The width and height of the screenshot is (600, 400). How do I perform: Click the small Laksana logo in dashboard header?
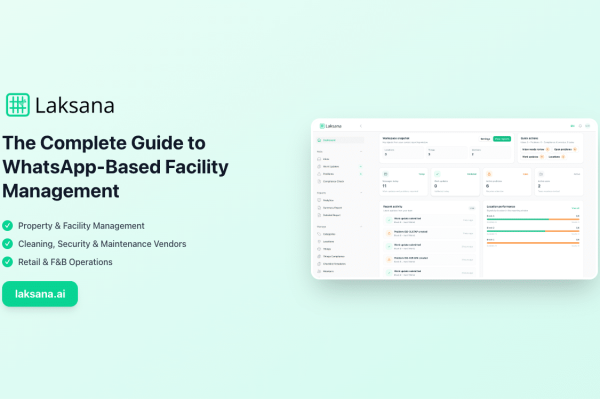[x=331, y=126]
